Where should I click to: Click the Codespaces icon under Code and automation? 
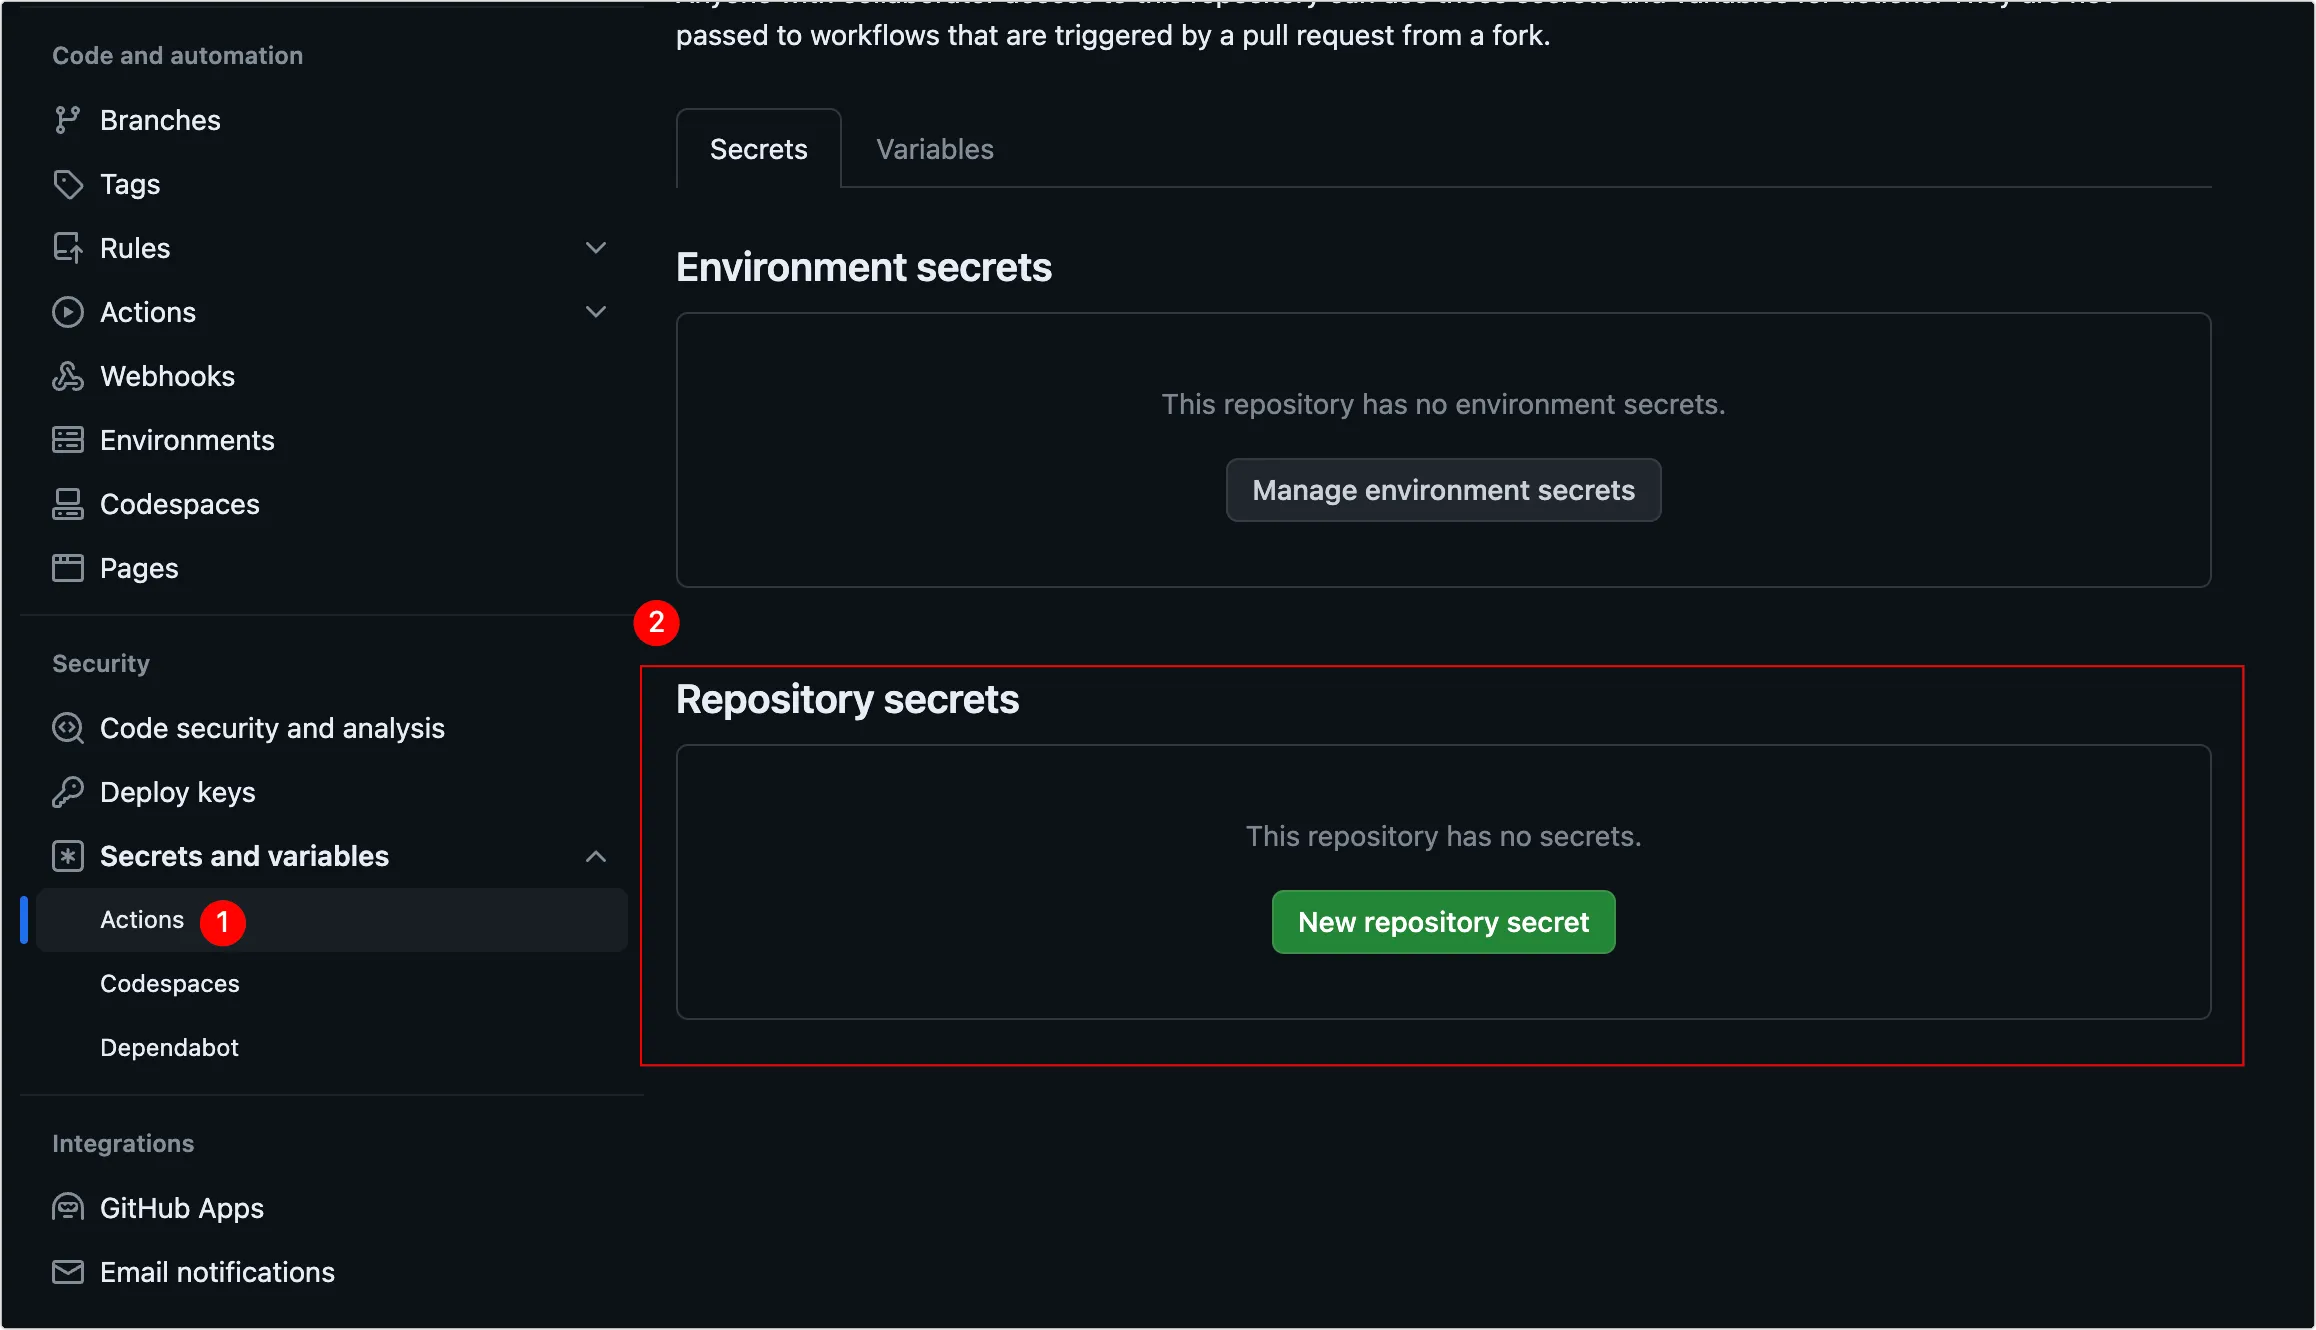click(x=67, y=504)
